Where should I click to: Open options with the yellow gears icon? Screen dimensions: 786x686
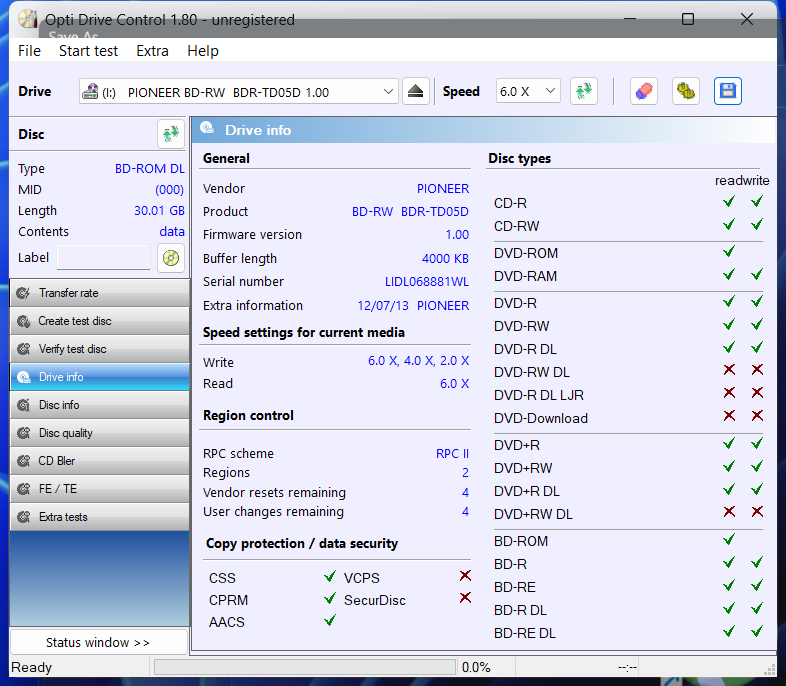(686, 91)
